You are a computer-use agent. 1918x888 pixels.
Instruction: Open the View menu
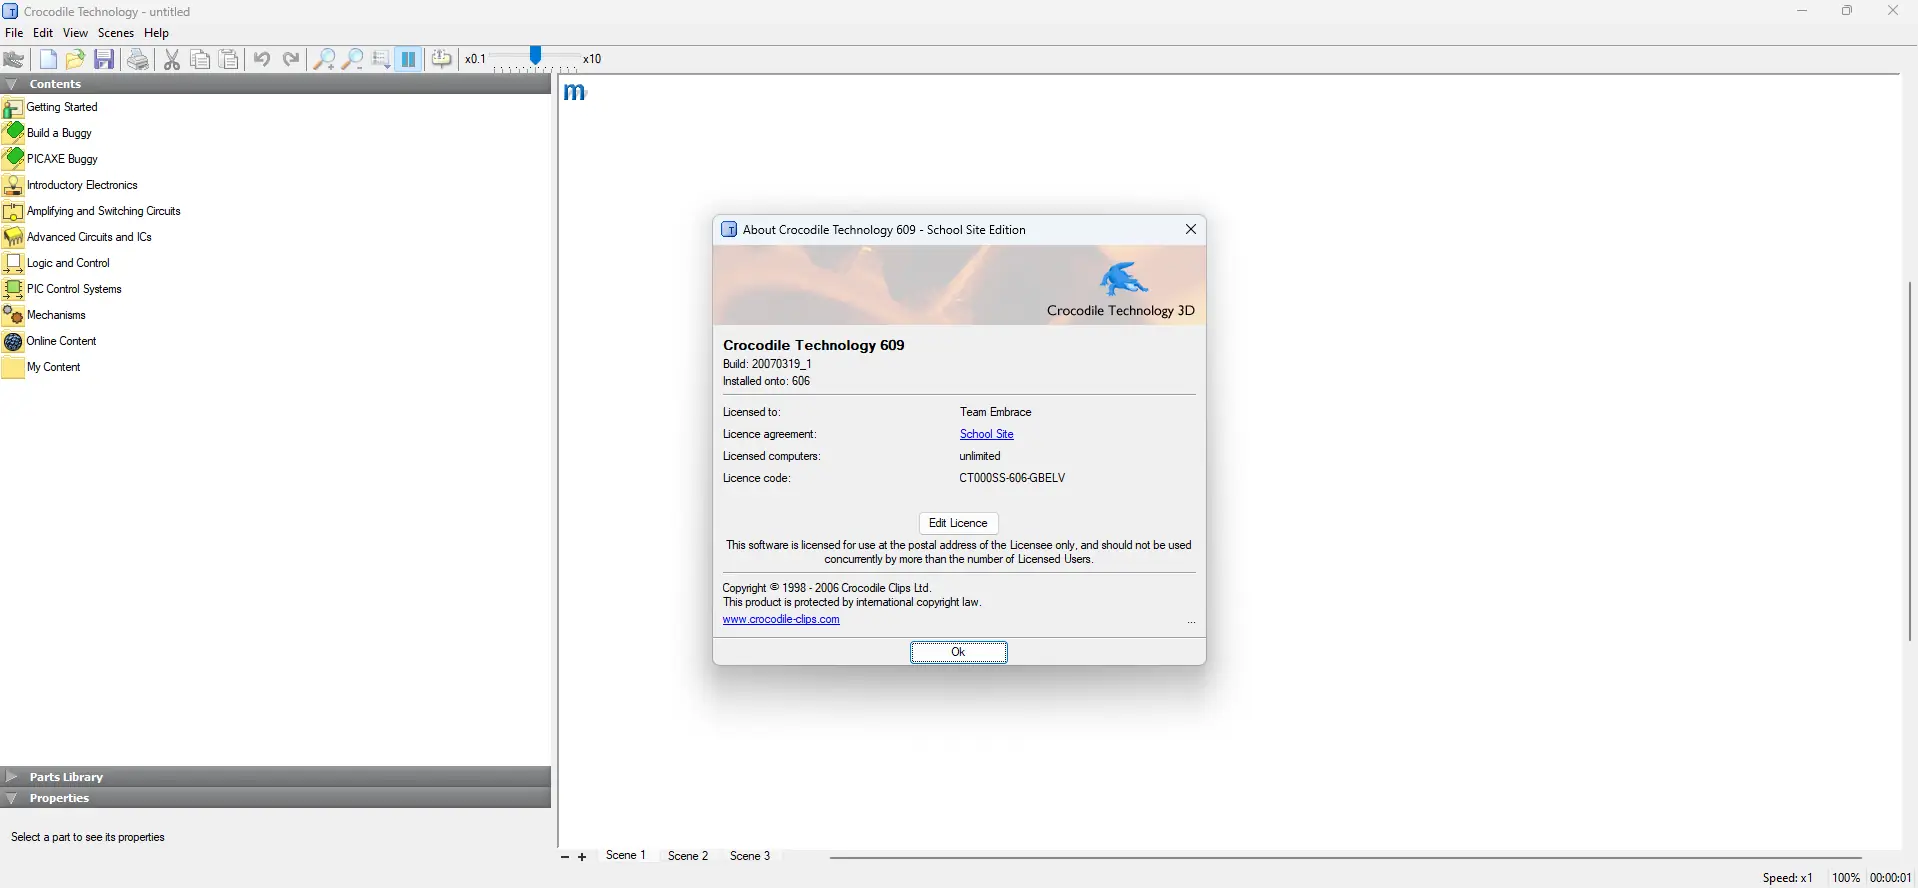[75, 33]
